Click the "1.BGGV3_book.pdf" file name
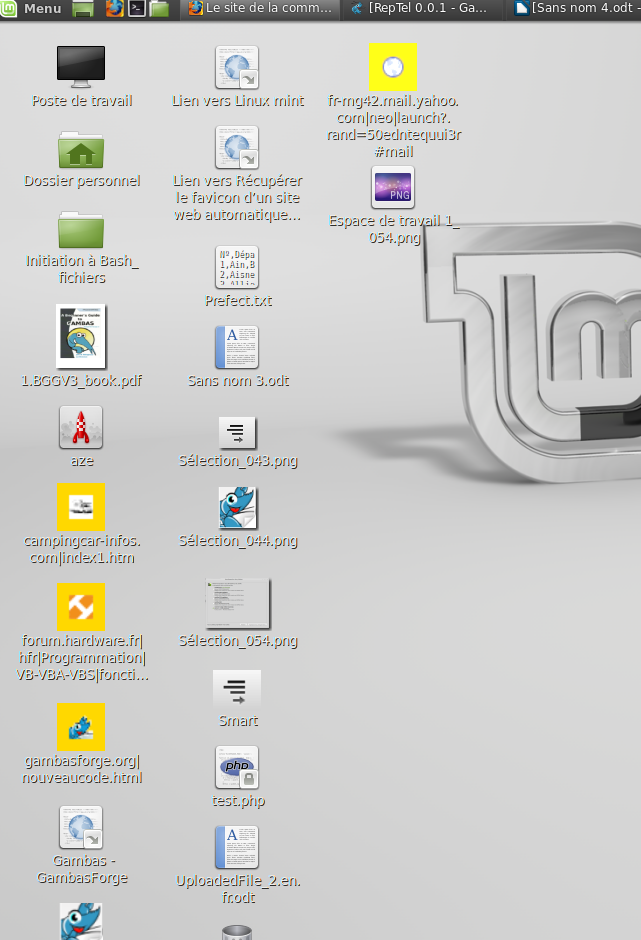The image size is (641, 940). point(82,381)
